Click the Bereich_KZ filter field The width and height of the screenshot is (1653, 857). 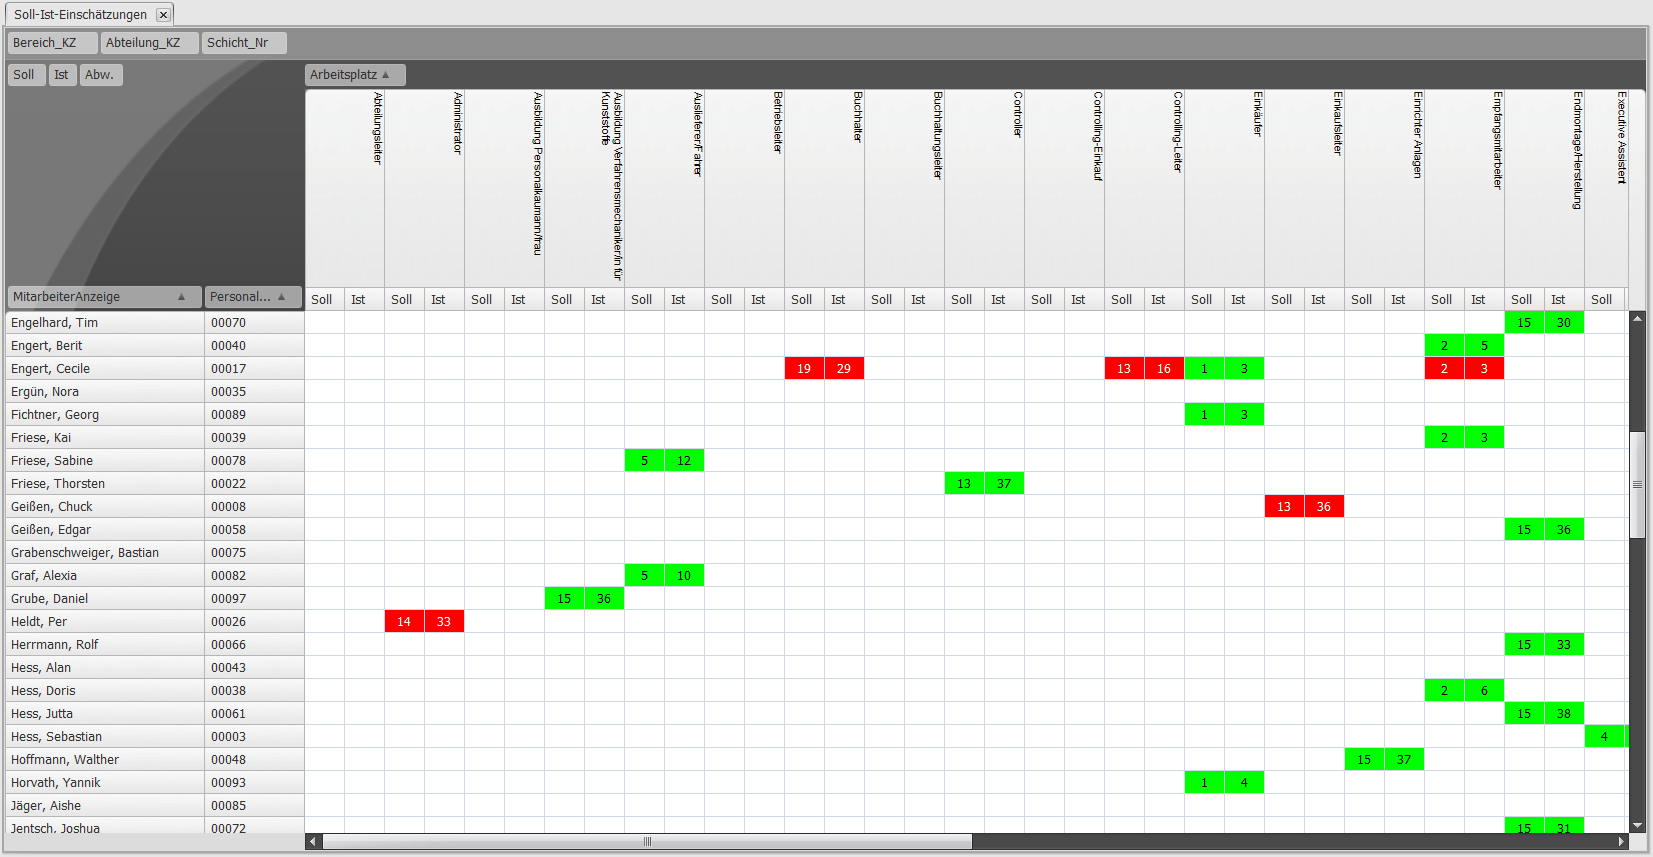53,43
